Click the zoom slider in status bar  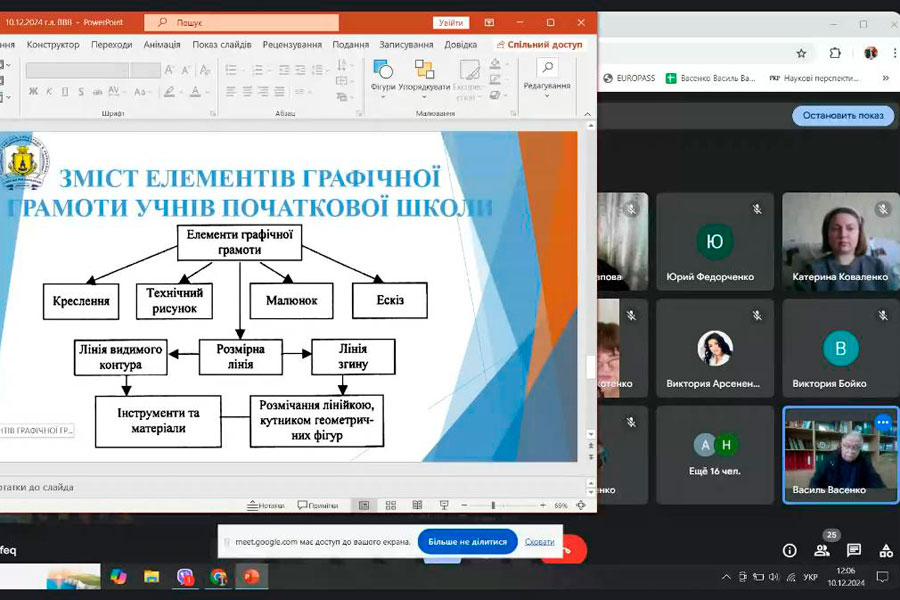(494, 505)
